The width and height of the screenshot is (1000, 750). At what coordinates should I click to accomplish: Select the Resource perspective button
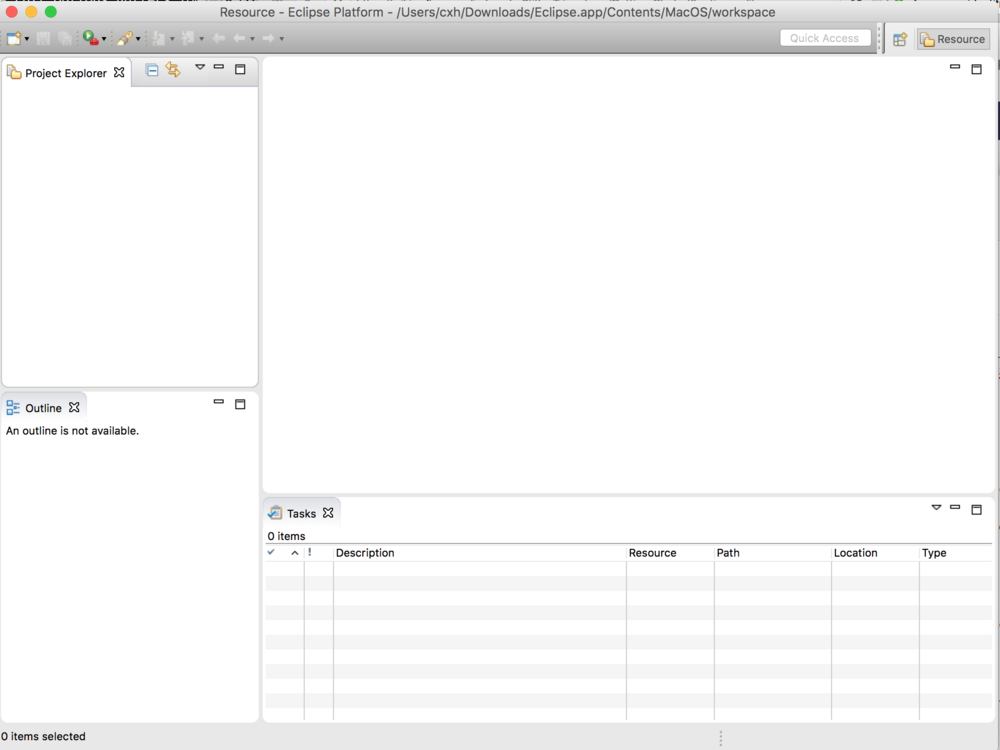pos(951,38)
